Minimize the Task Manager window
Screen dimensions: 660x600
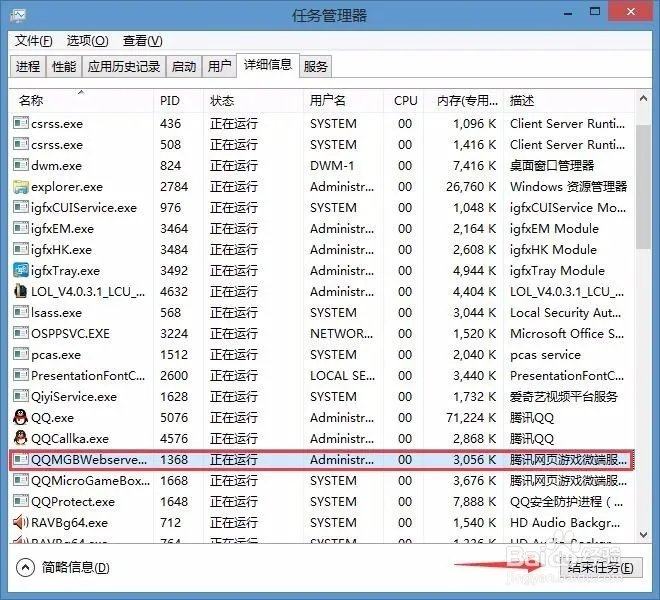568,13
